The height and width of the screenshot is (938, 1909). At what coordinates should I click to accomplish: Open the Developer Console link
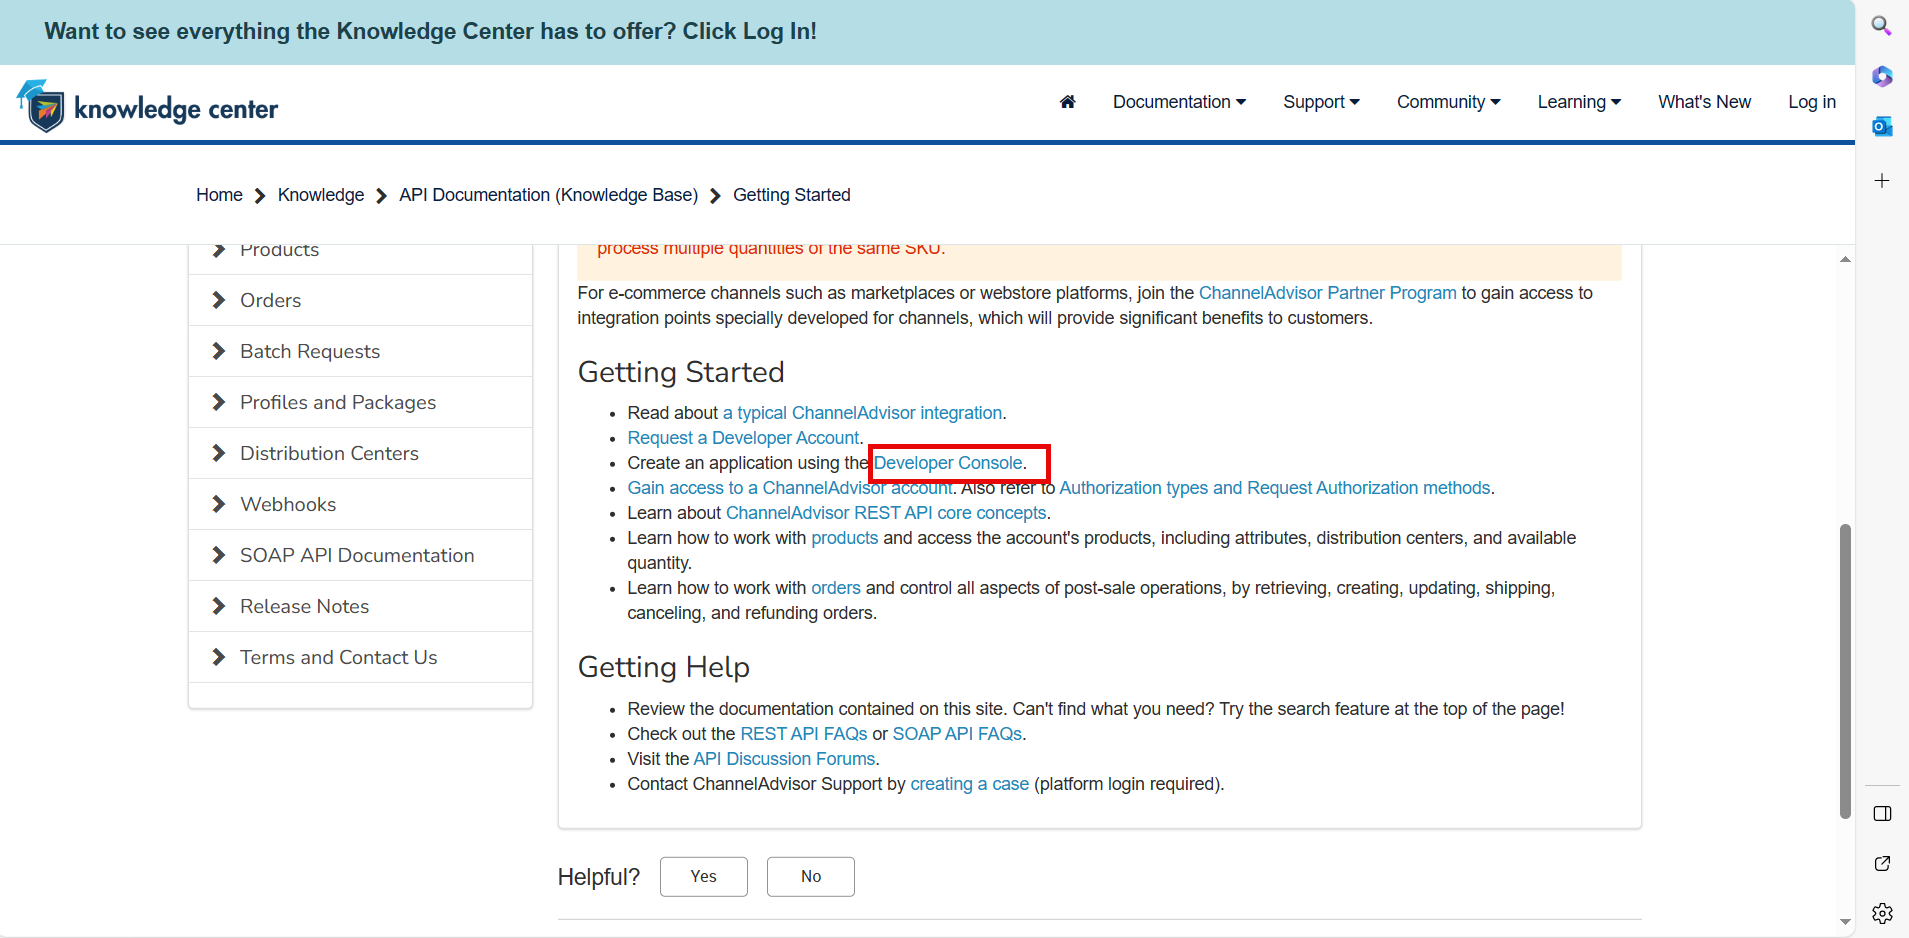point(948,463)
